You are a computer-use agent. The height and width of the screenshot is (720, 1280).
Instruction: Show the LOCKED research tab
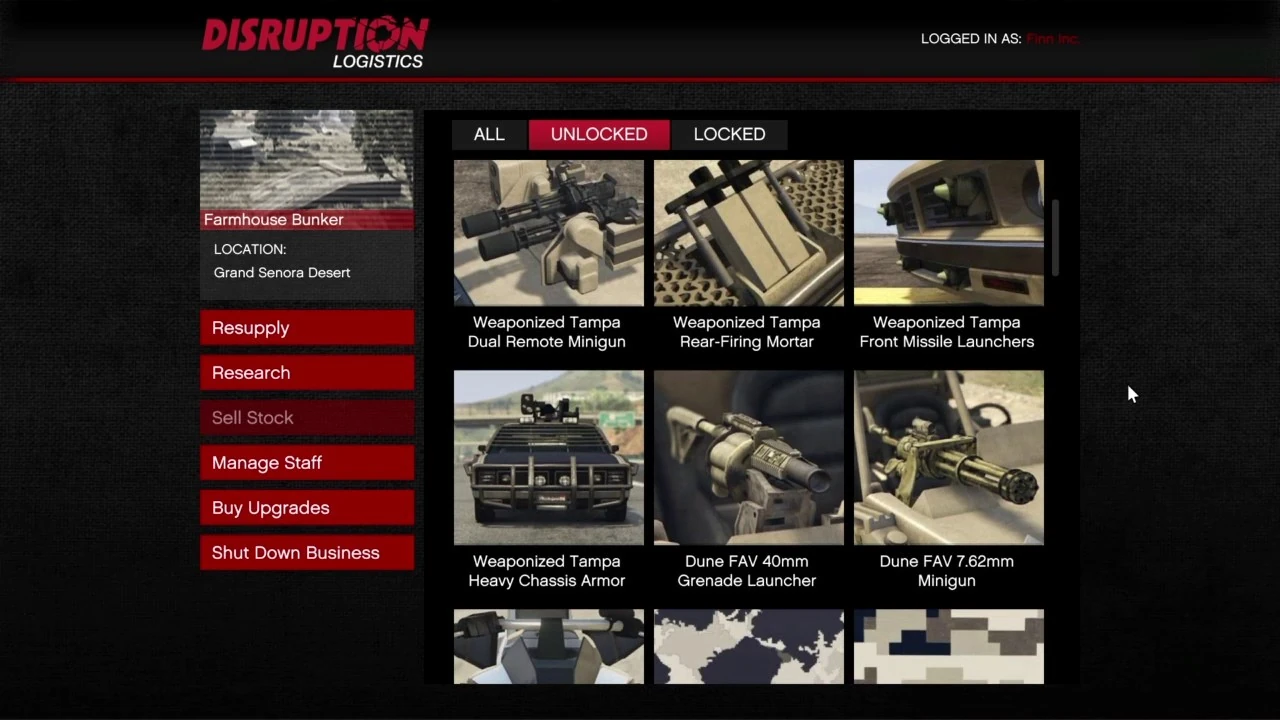[729, 134]
